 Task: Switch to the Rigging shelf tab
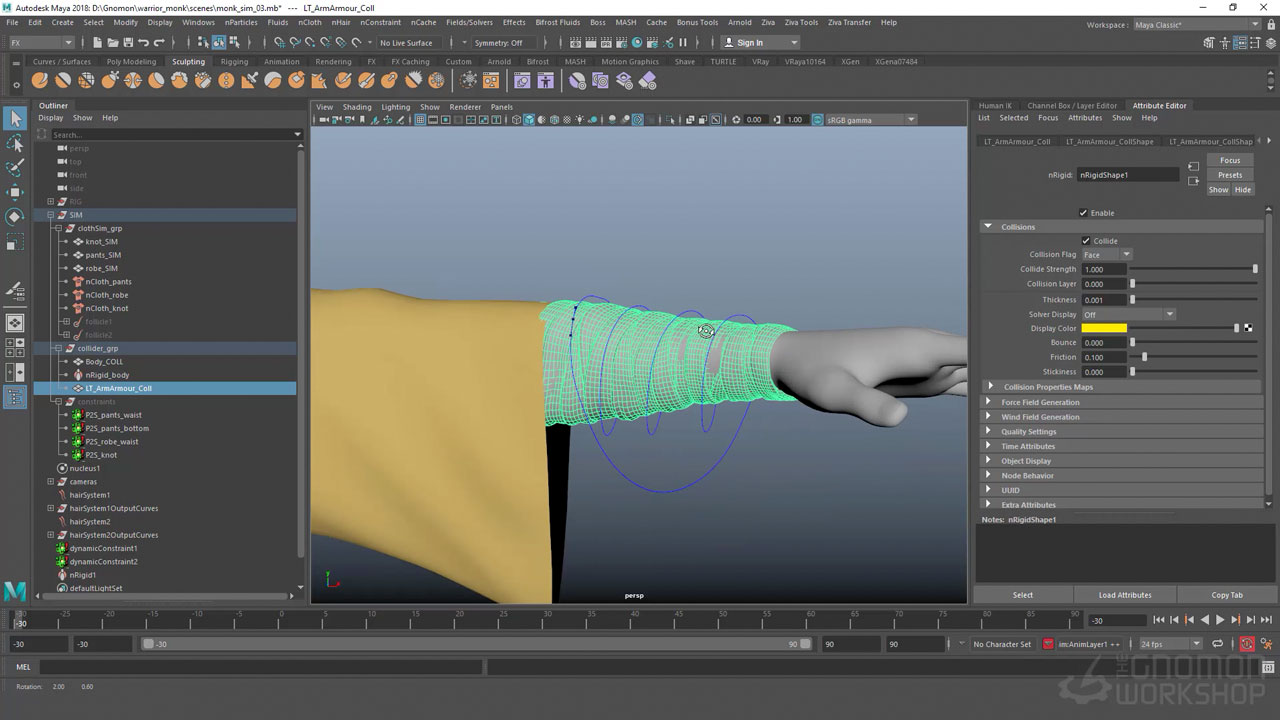[234, 62]
